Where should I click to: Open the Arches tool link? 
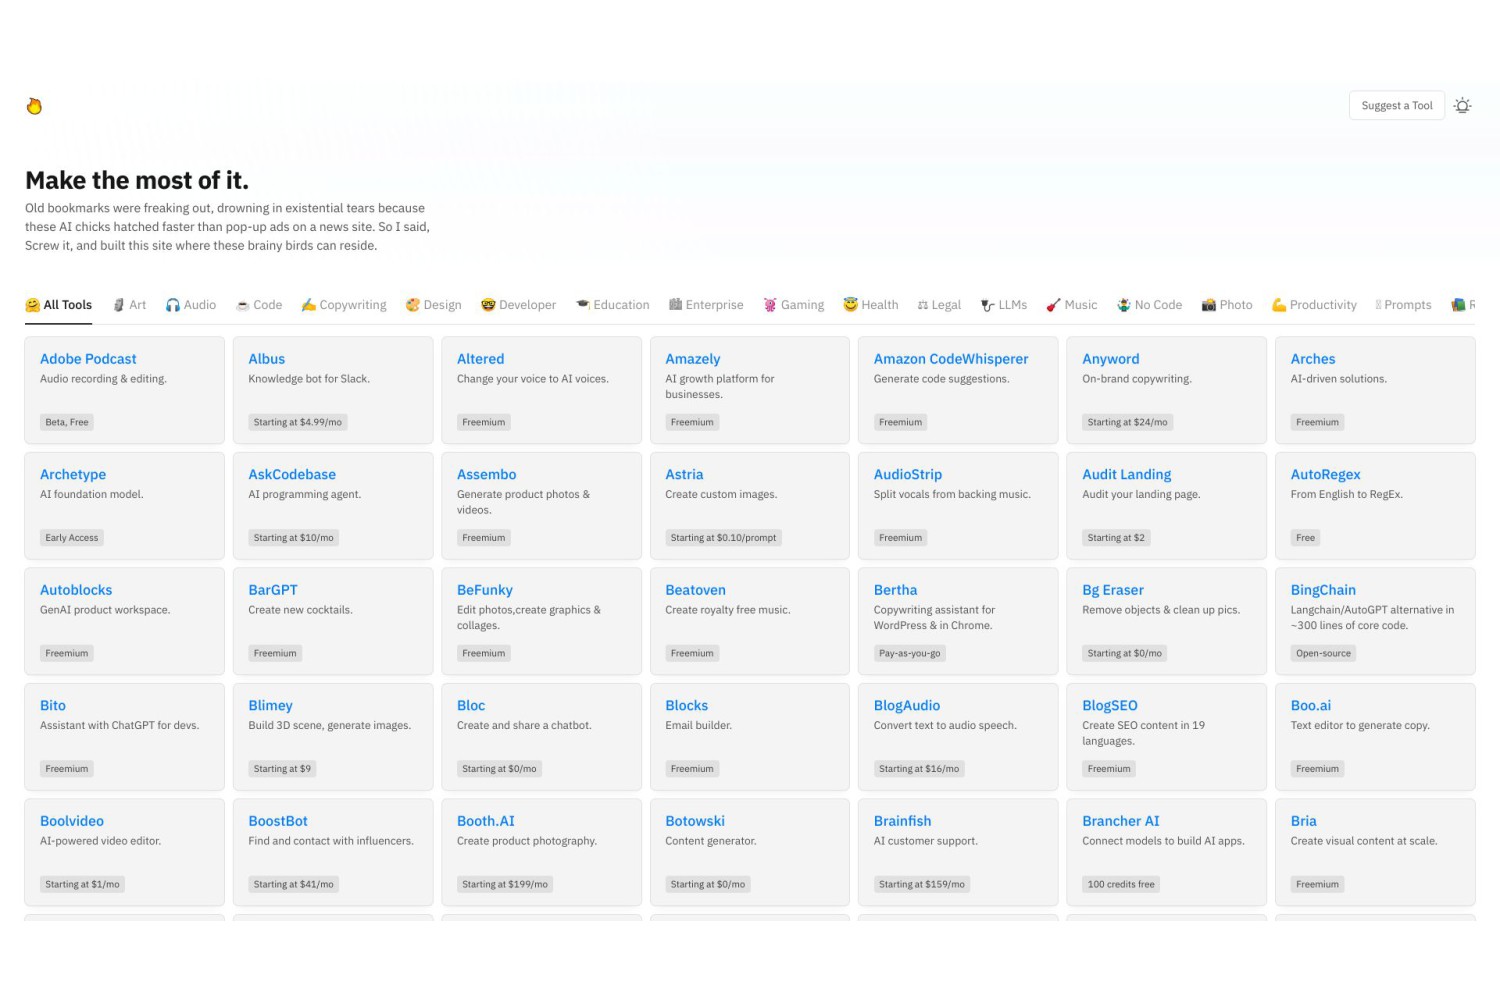coord(1313,359)
